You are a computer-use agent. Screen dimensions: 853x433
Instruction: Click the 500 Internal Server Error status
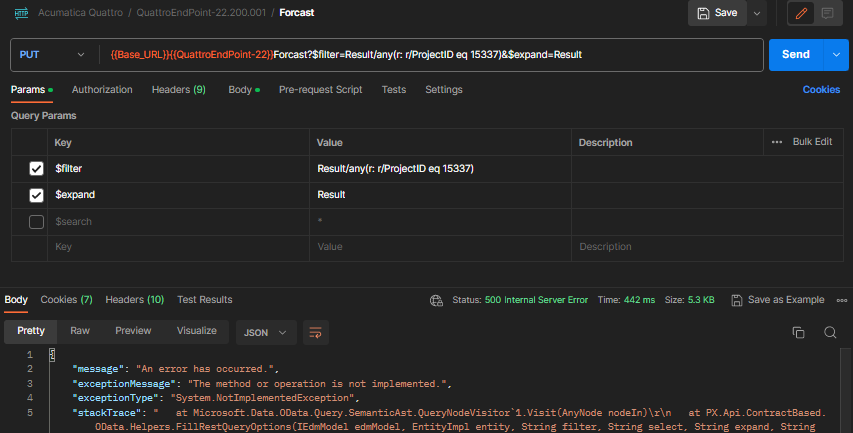point(536,300)
